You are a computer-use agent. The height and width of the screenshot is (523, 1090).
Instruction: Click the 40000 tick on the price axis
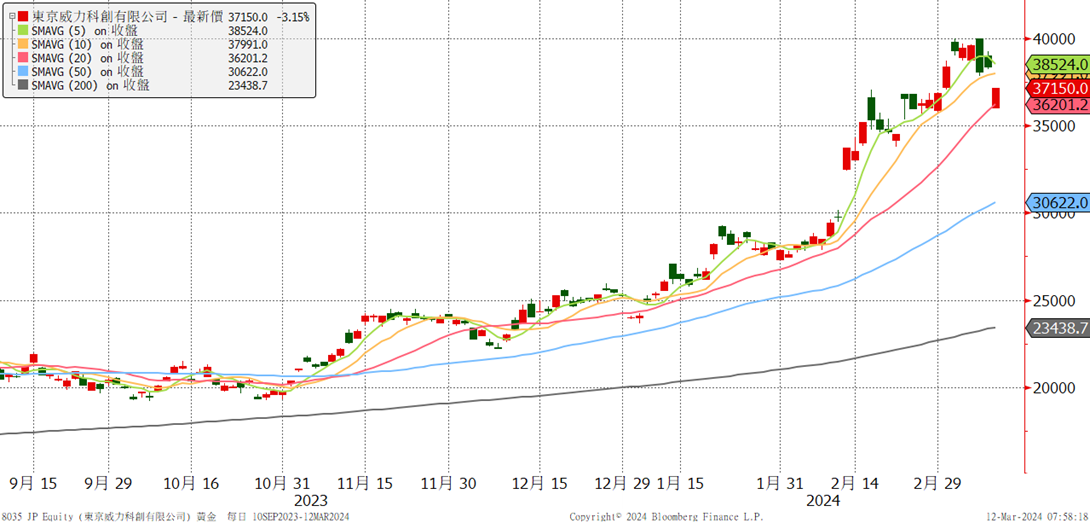coord(1054,39)
